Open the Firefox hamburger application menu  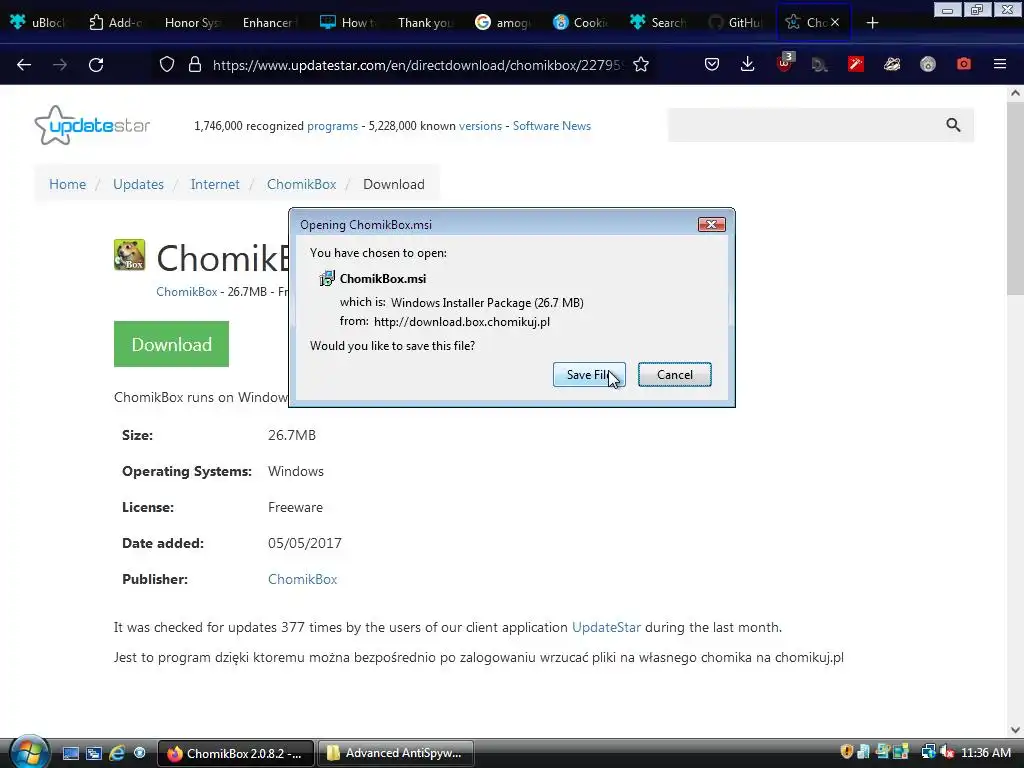[x=999, y=64]
